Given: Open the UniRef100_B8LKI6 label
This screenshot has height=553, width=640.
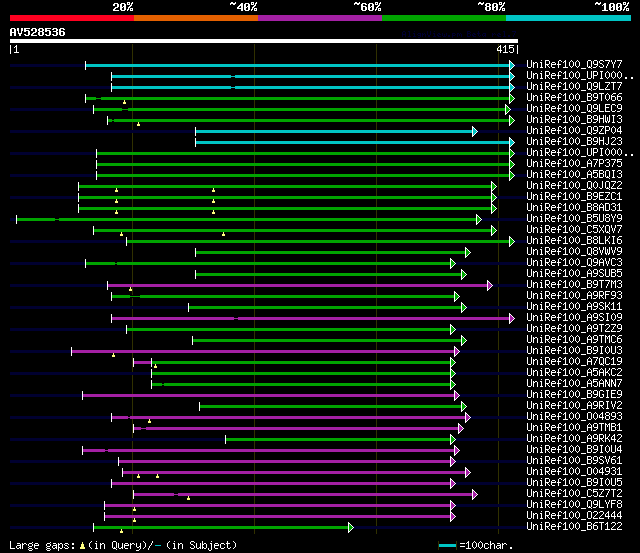Looking at the screenshot, I should (x=574, y=241).
